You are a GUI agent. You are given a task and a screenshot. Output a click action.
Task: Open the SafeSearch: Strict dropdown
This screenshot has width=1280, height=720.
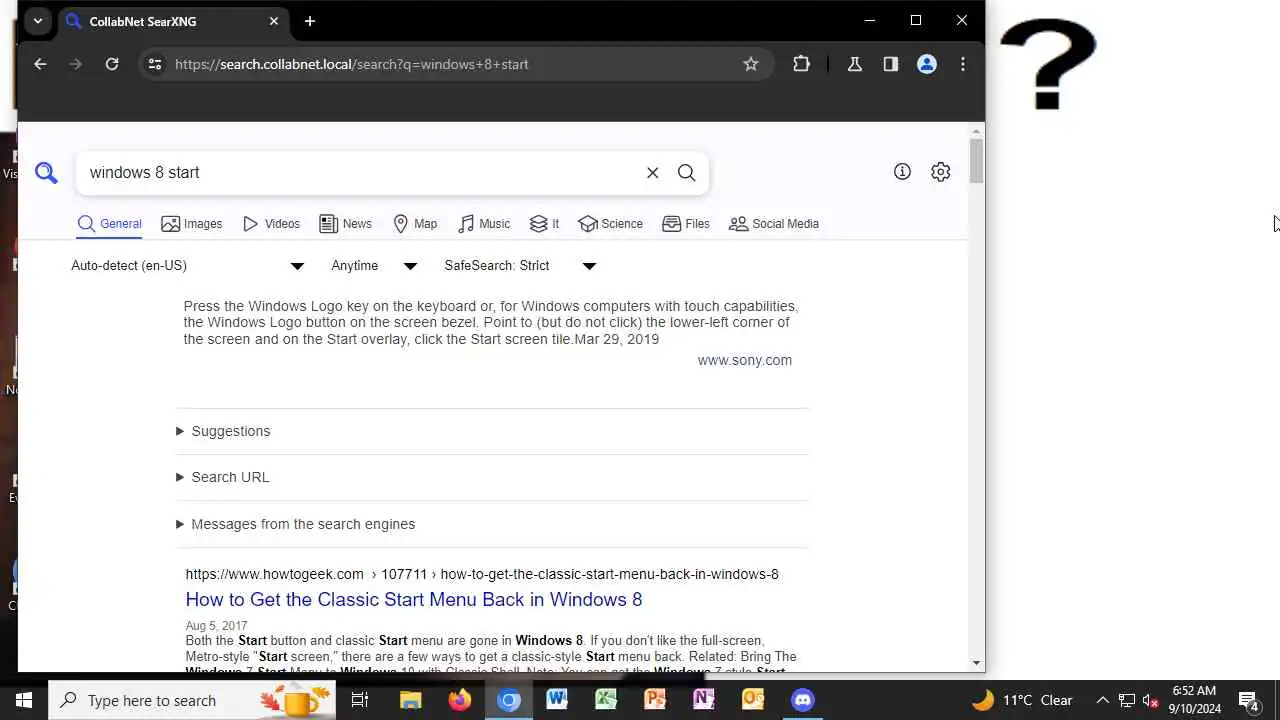pyautogui.click(x=520, y=266)
